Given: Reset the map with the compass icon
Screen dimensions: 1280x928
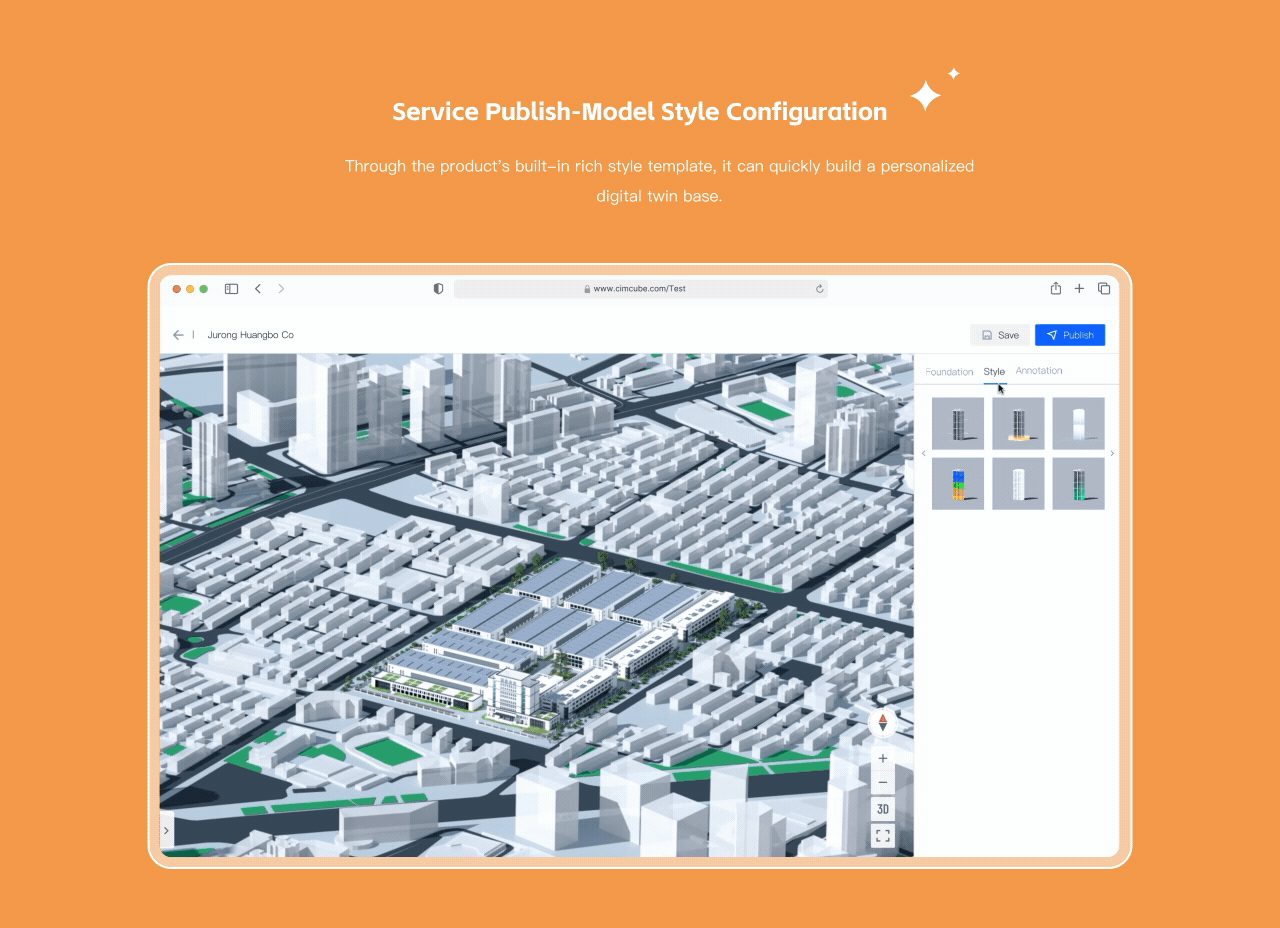Looking at the screenshot, I should tap(883, 722).
